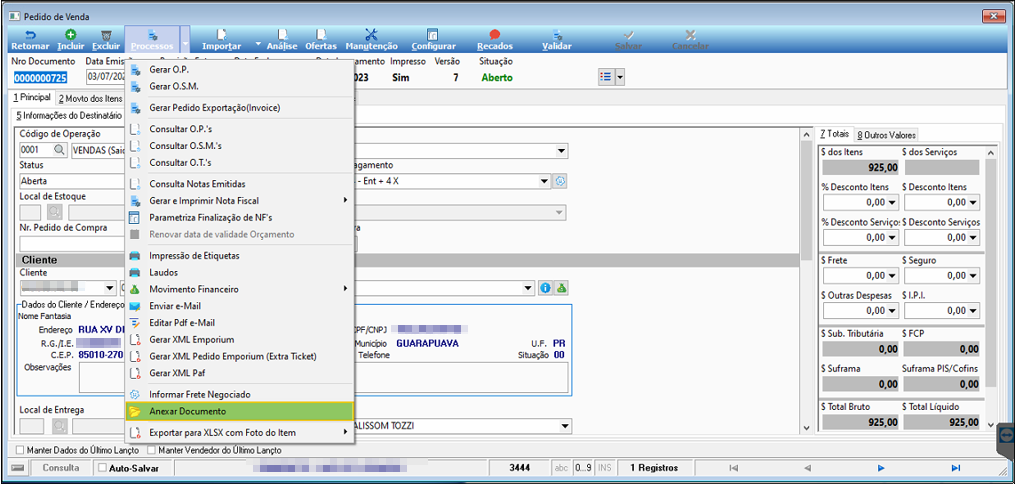Click the list view icon near Situação

tap(606, 77)
